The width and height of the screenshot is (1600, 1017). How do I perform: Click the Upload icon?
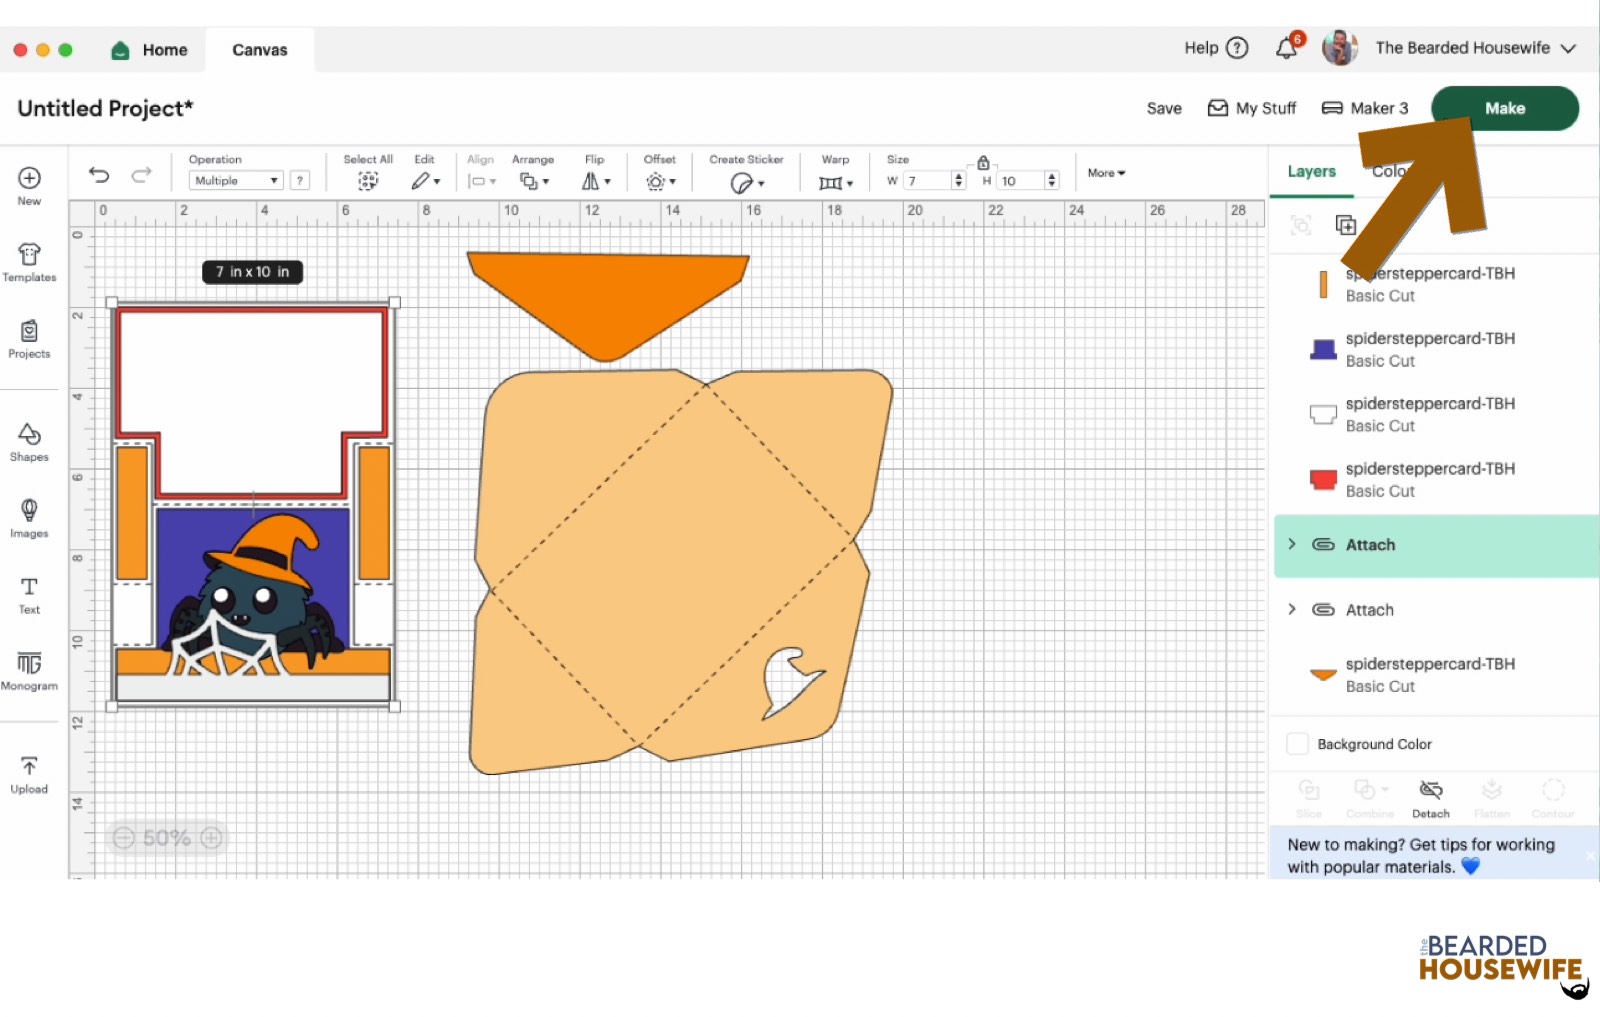point(29,774)
